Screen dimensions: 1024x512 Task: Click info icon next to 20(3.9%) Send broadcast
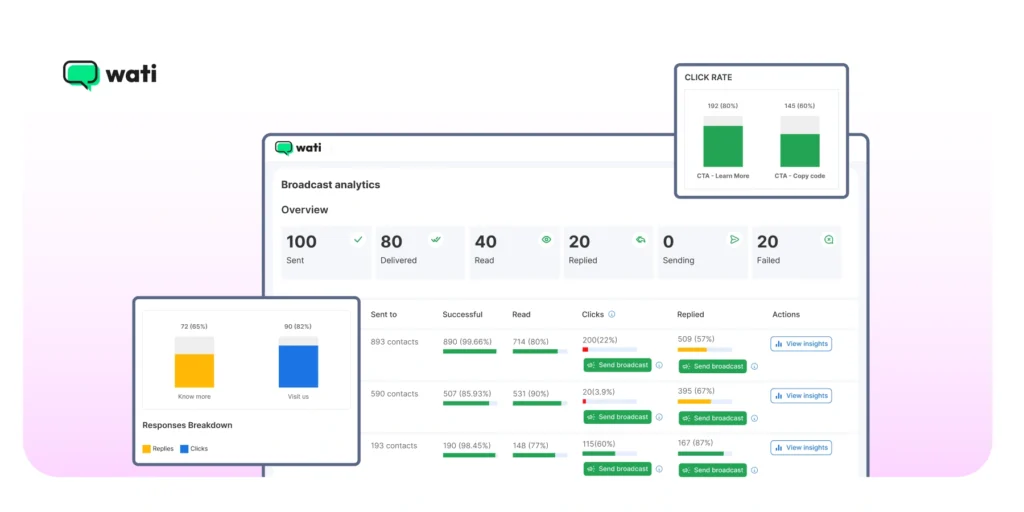[x=659, y=417]
